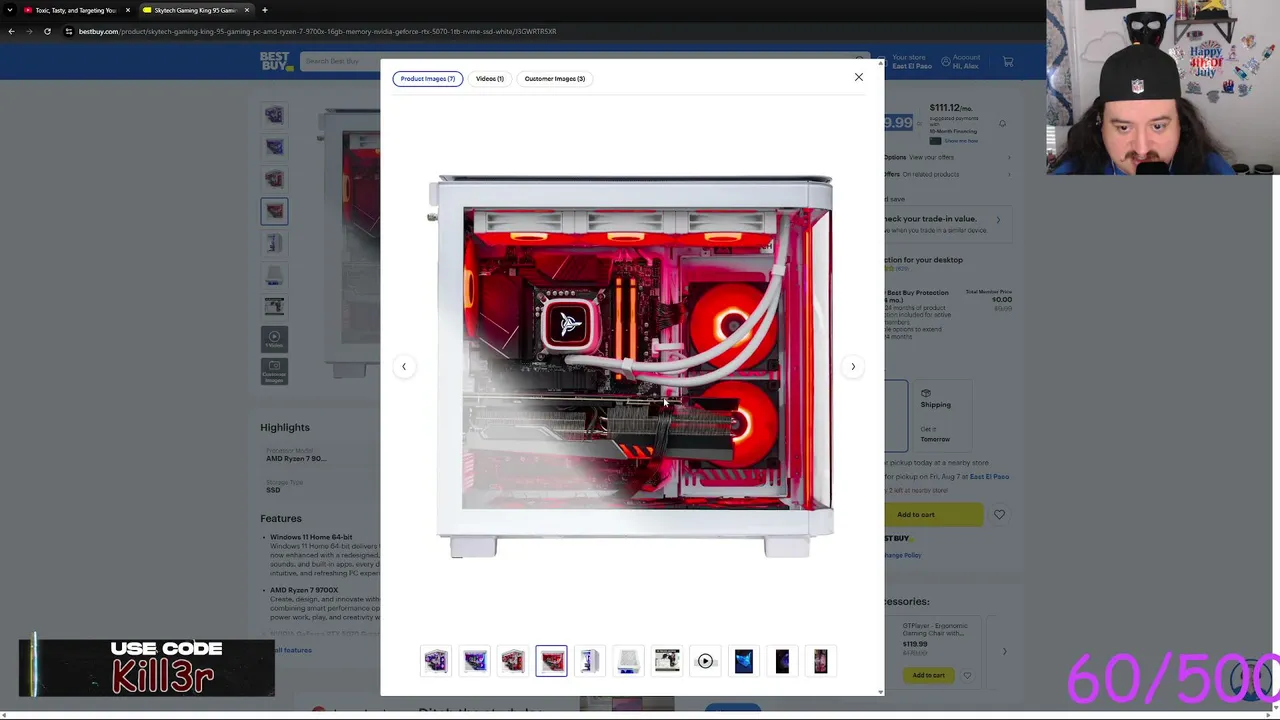Viewport: 1280px width, 720px height.
Task: Expand the Offers on related products row
Action: [x=948, y=174]
